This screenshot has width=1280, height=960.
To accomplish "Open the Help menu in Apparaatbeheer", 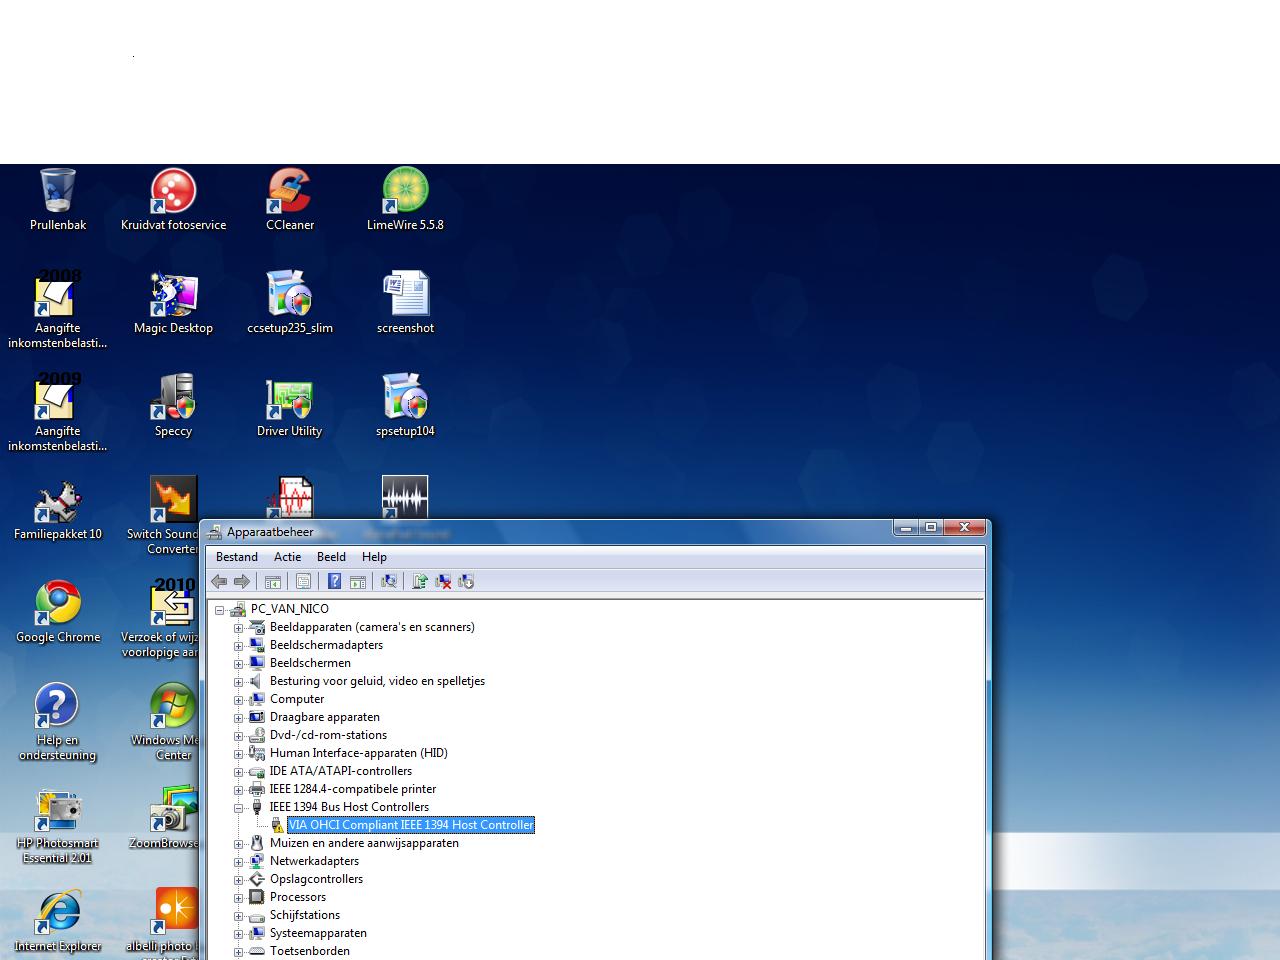I will 374,557.
